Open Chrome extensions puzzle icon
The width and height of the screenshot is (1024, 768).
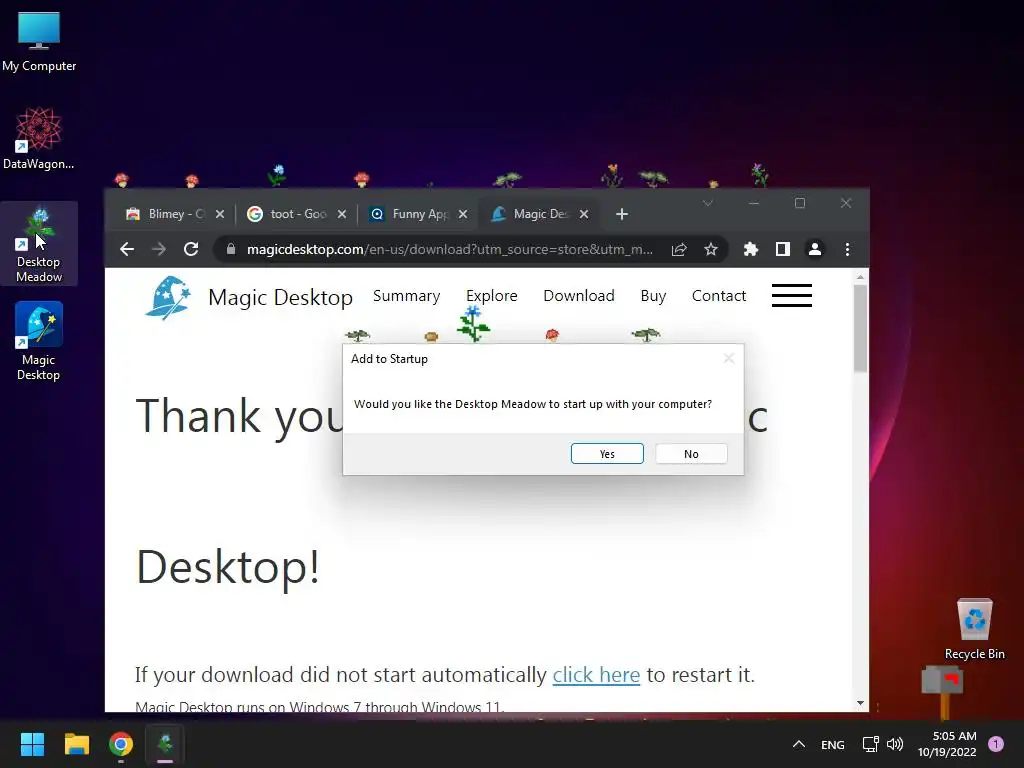[x=751, y=249]
